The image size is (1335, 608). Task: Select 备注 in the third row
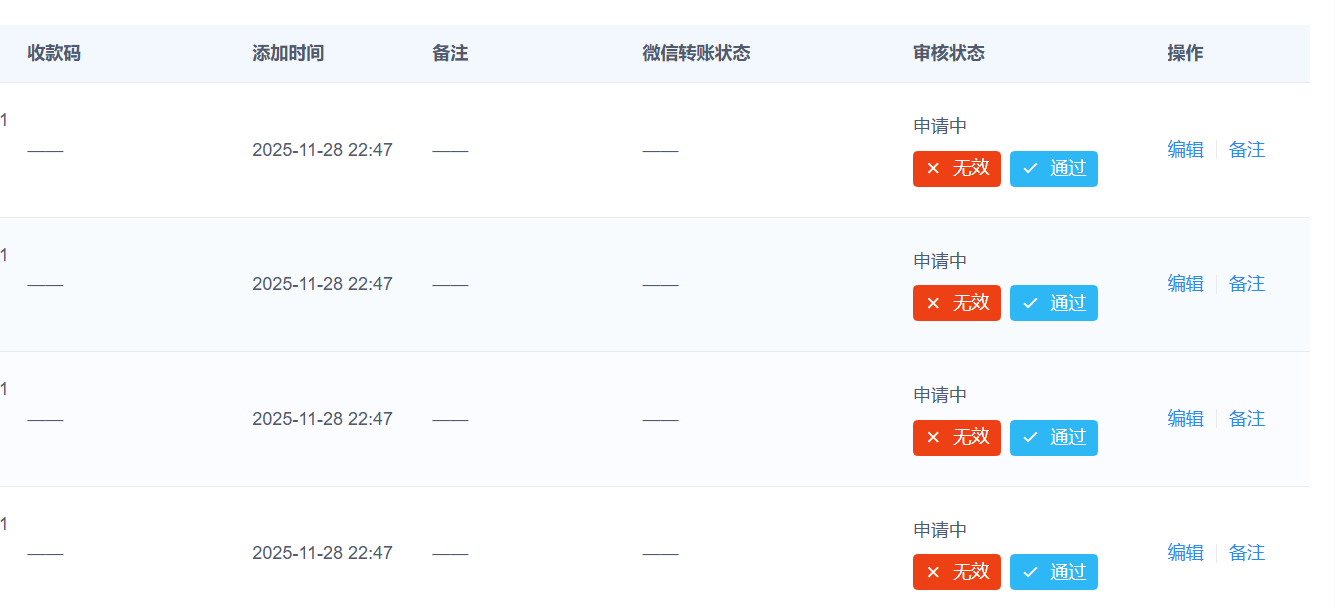coord(1246,419)
